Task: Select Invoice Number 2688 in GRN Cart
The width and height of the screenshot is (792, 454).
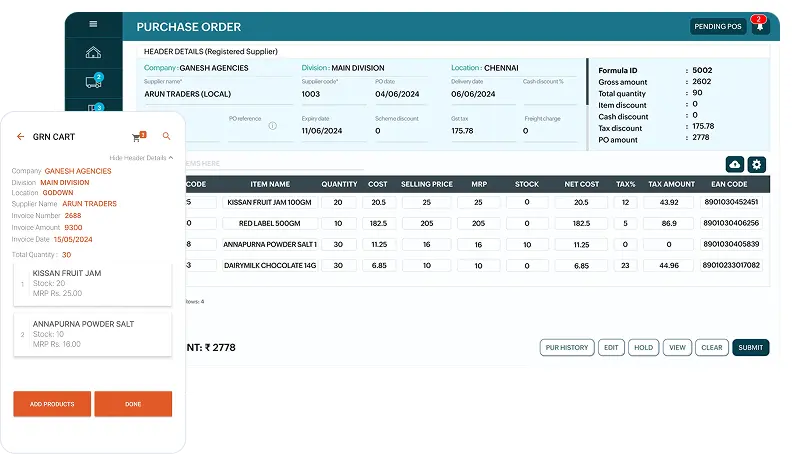Action: (73, 216)
